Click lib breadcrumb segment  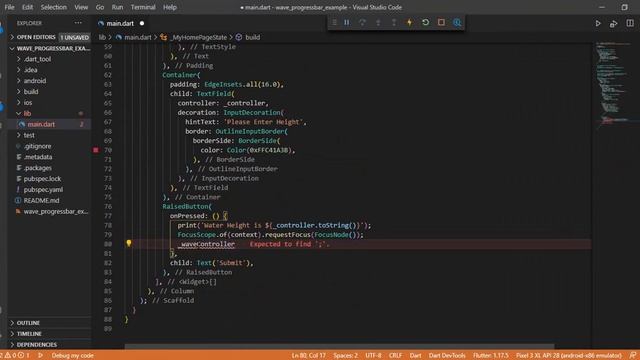point(102,37)
